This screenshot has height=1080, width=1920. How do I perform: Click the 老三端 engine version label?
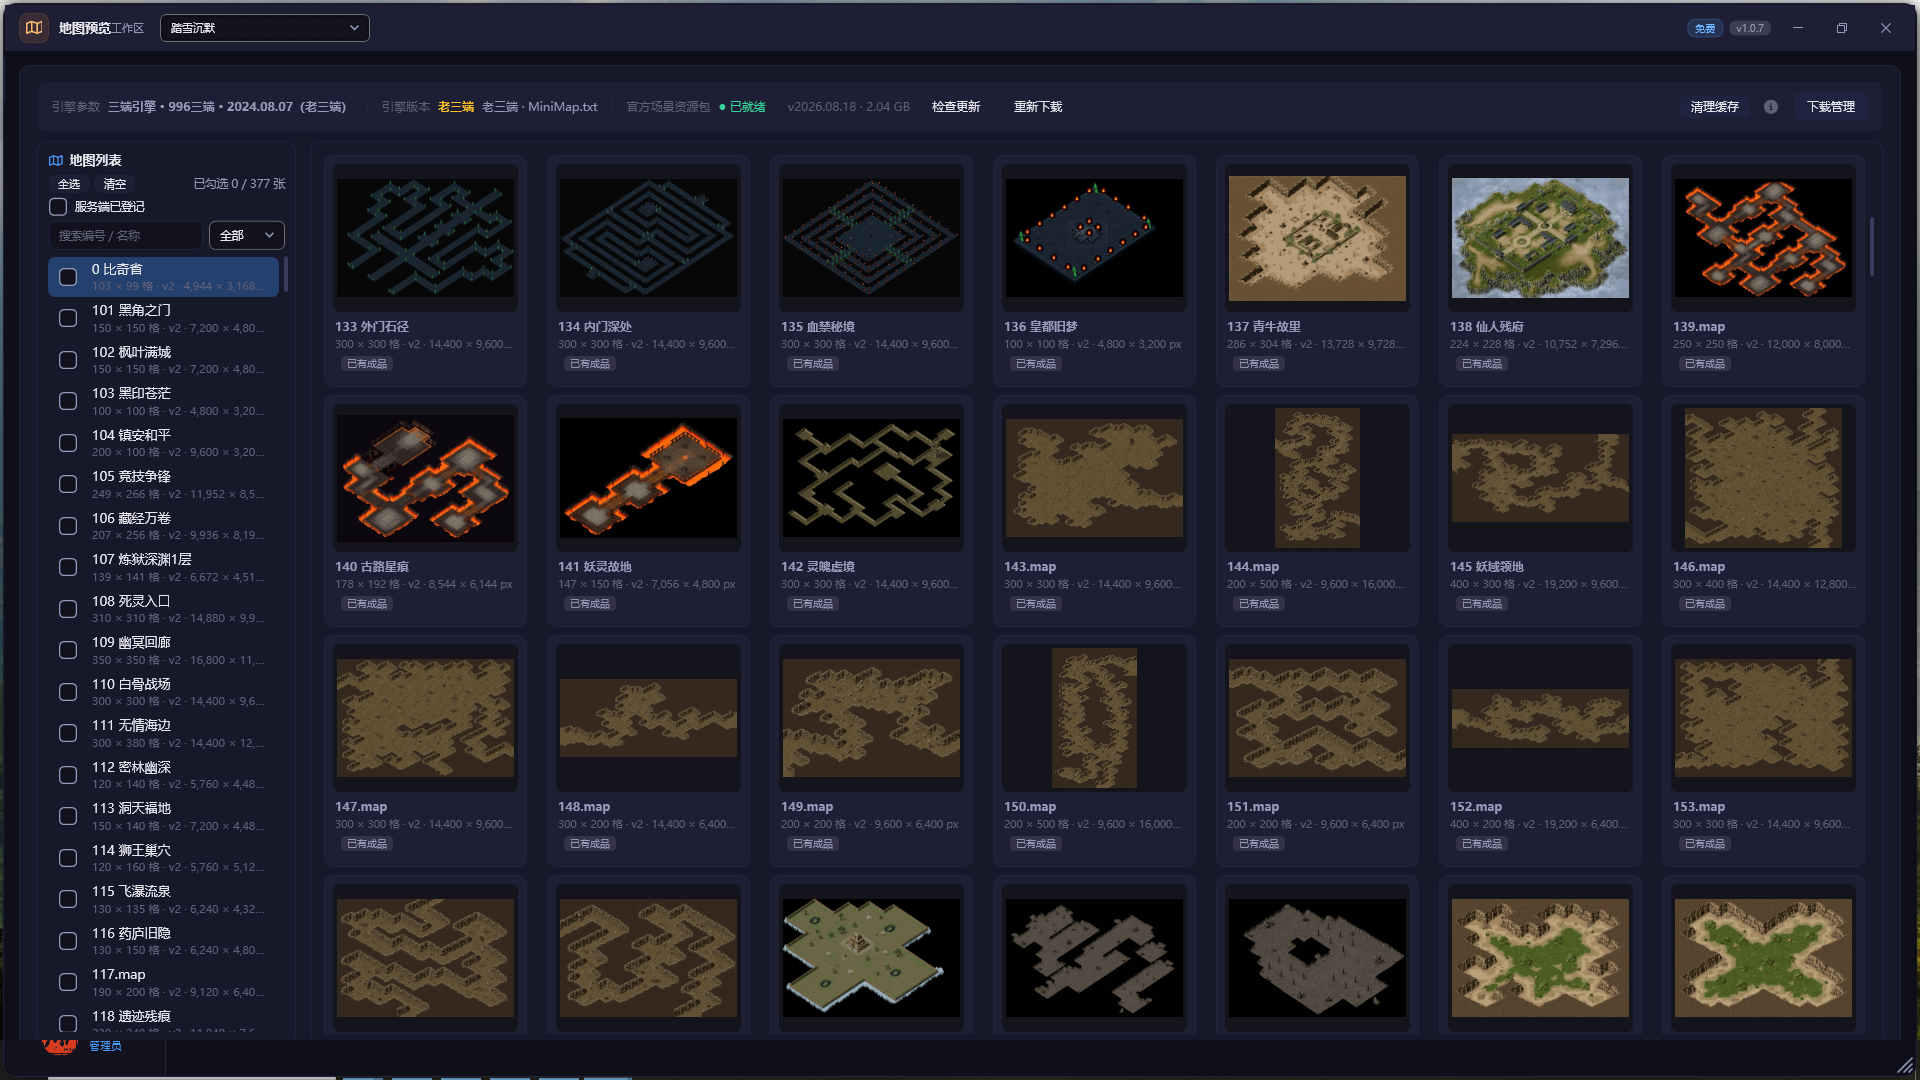(456, 107)
